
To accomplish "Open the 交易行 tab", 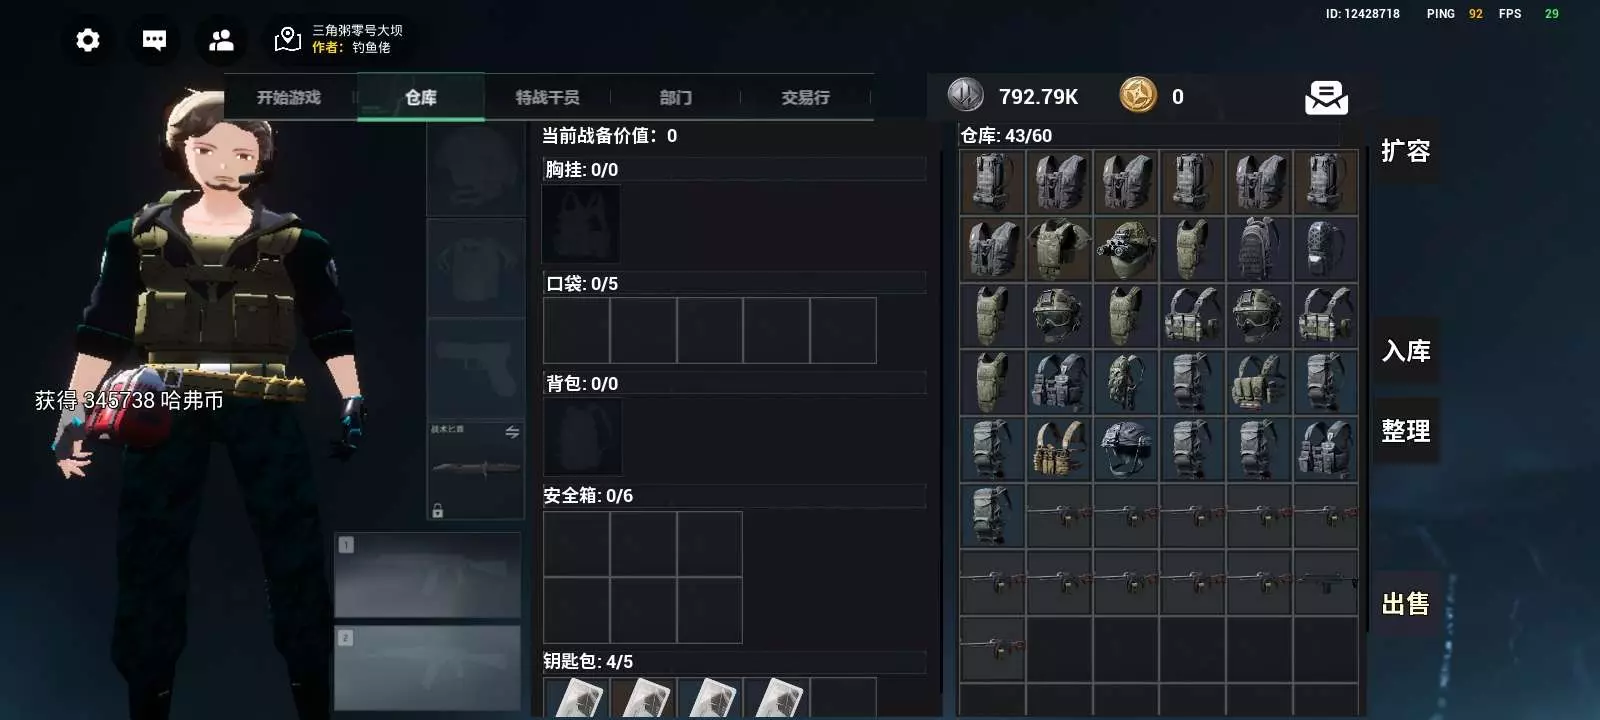I will (805, 97).
